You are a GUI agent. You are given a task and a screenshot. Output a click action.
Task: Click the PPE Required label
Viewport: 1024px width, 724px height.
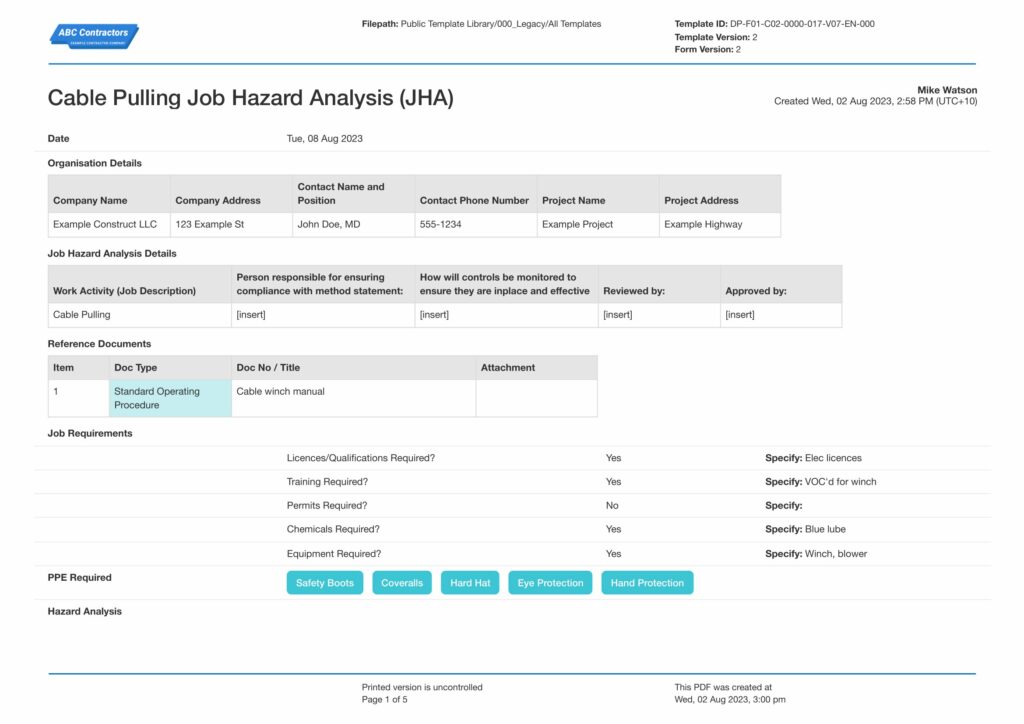pyautogui.click(x=80, y=578)
